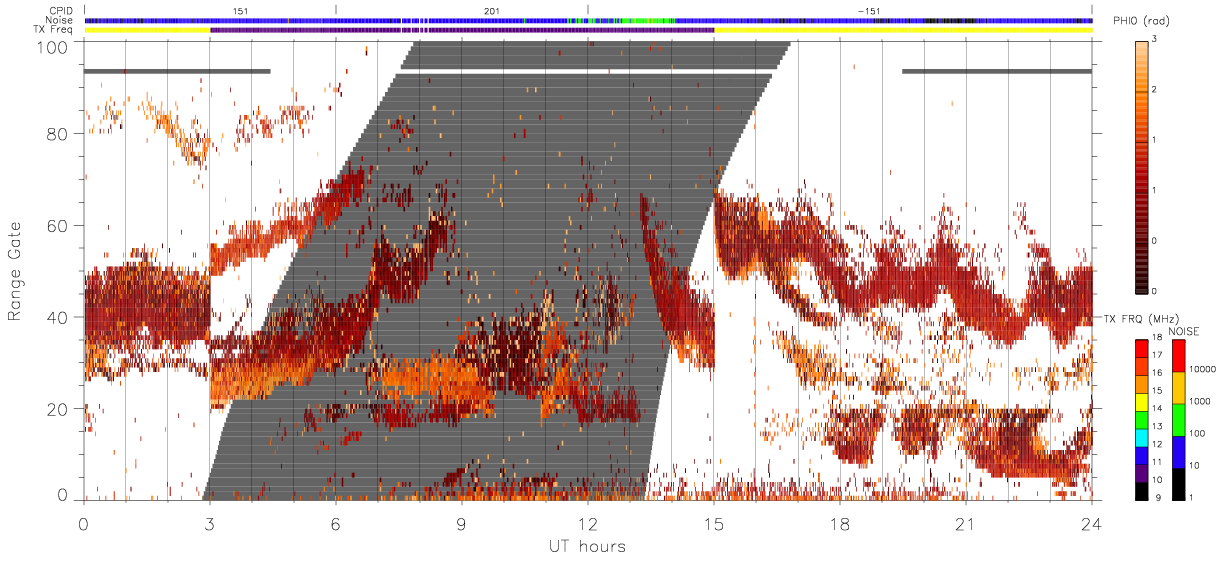Image resolution: width=1228 pixels, height=567 pixels.
Task: Click the gray bar above 20–24 UT hours
Action: click(996, 71)
